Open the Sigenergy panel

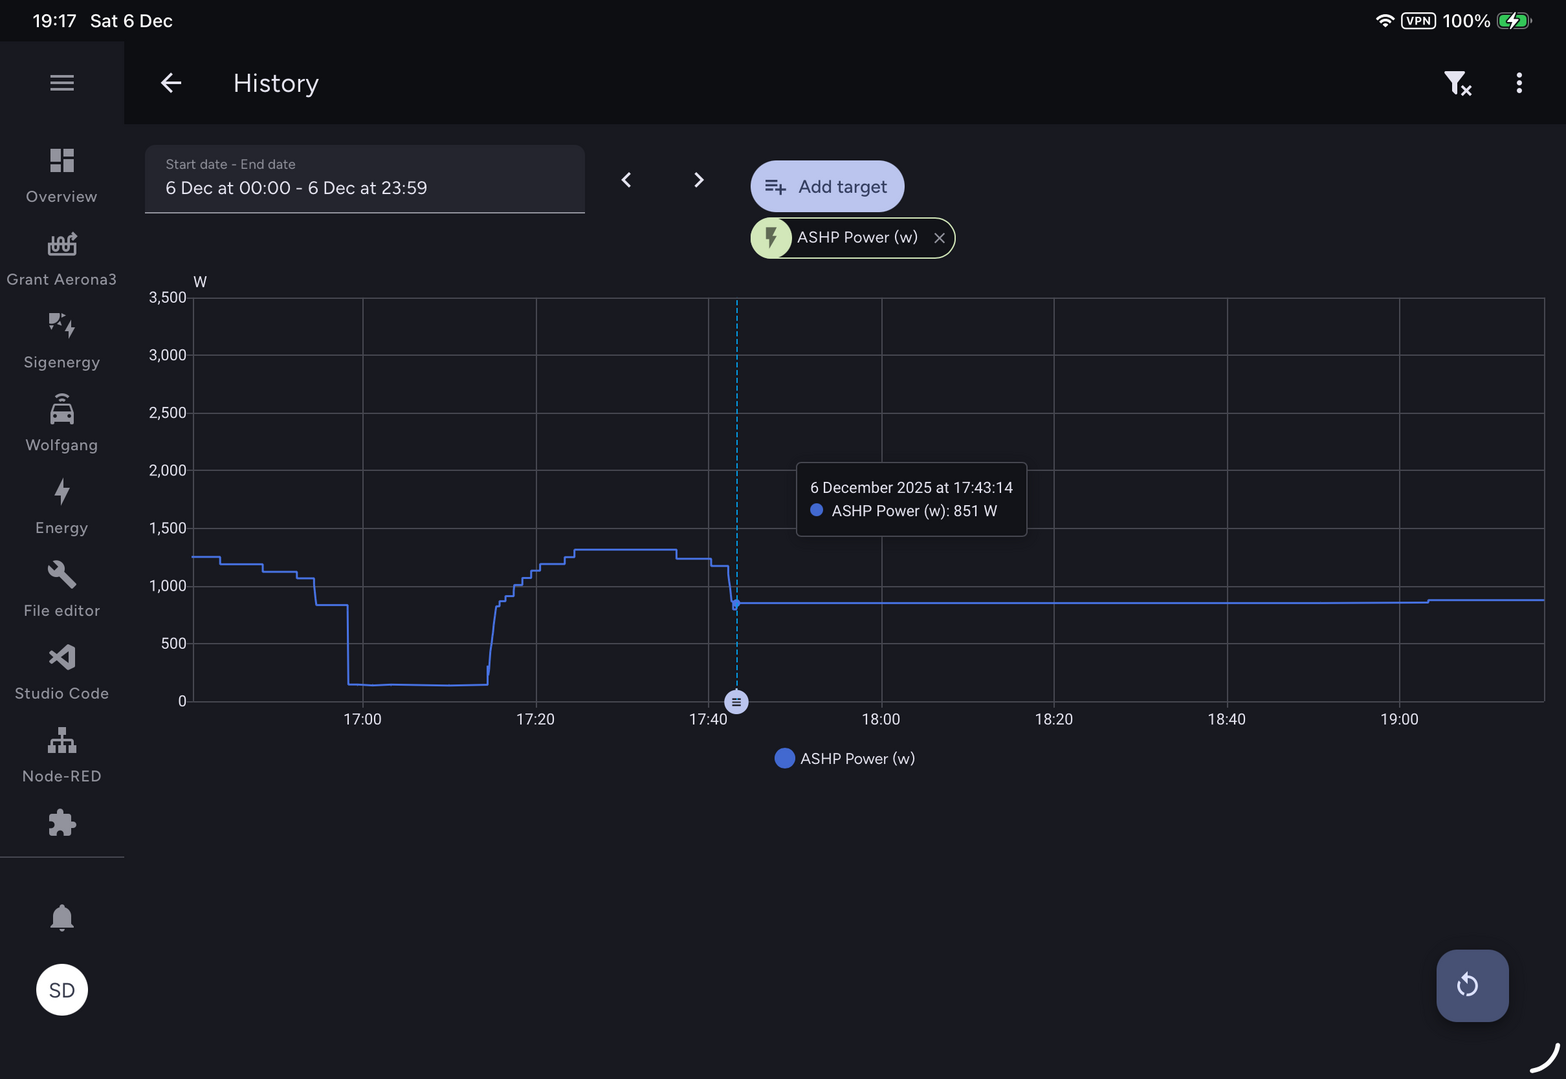[62, 341]
